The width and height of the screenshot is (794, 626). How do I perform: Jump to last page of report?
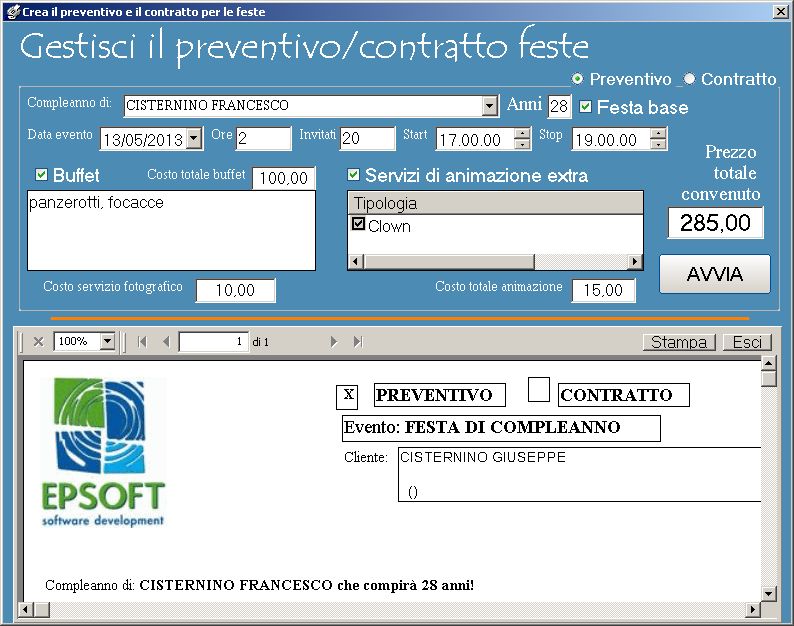[358, 342]
